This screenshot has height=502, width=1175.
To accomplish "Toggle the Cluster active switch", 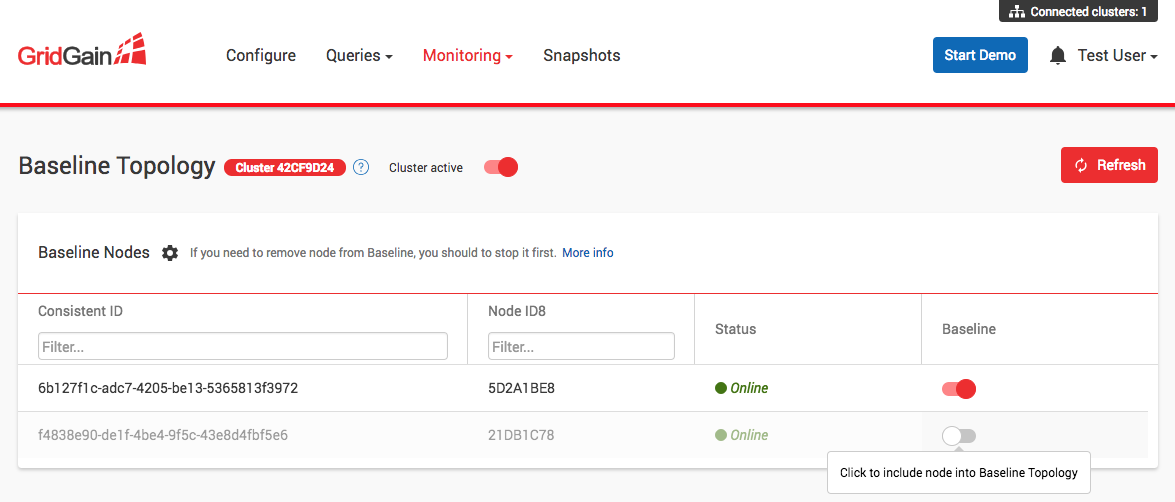I will tap(501, 167).
